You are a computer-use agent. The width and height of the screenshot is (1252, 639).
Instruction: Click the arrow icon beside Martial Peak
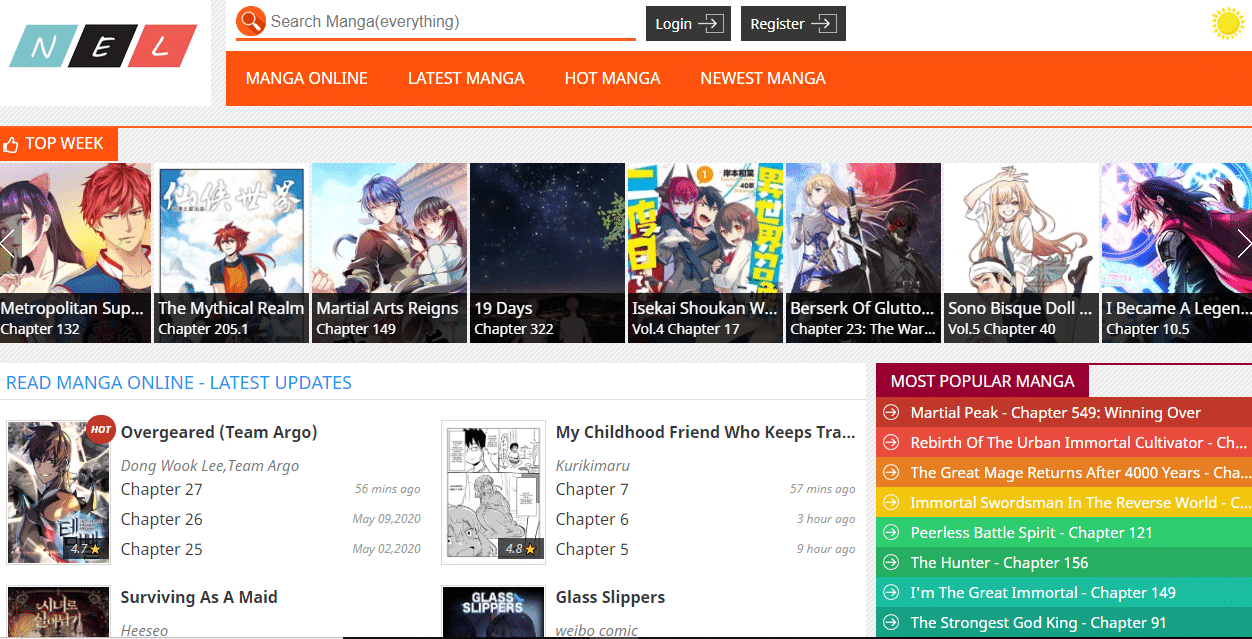(x=891, y=413)
